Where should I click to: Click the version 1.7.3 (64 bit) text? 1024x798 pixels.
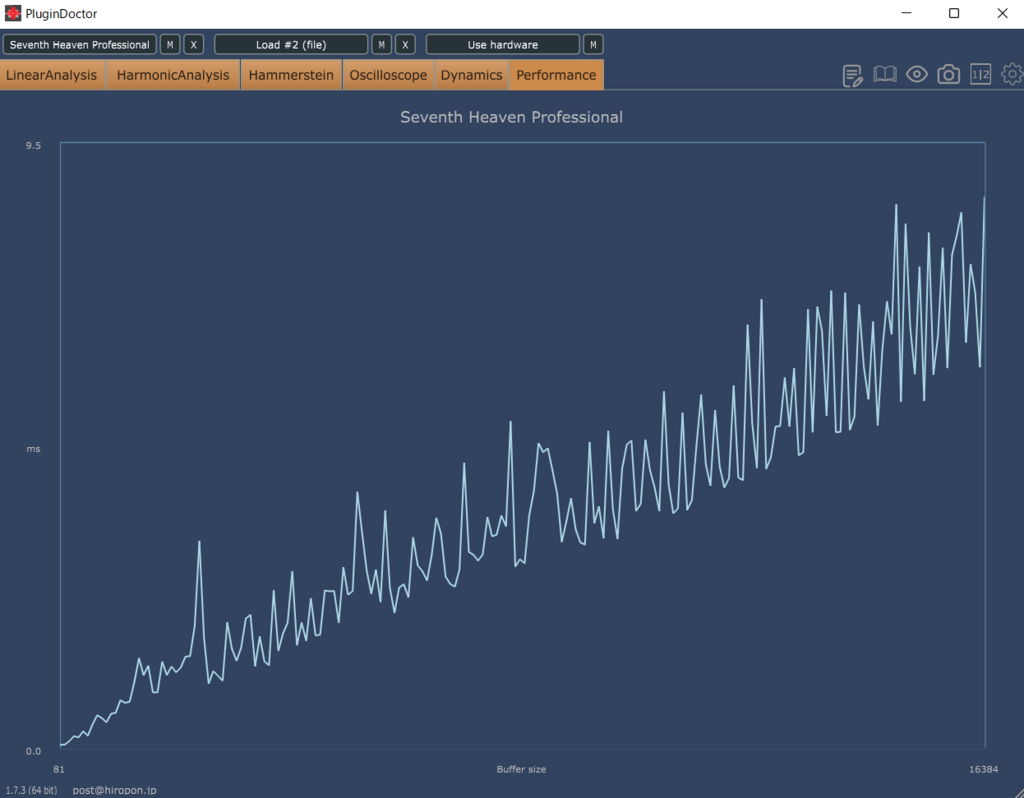pyautogui.click(x=31, y=790)
